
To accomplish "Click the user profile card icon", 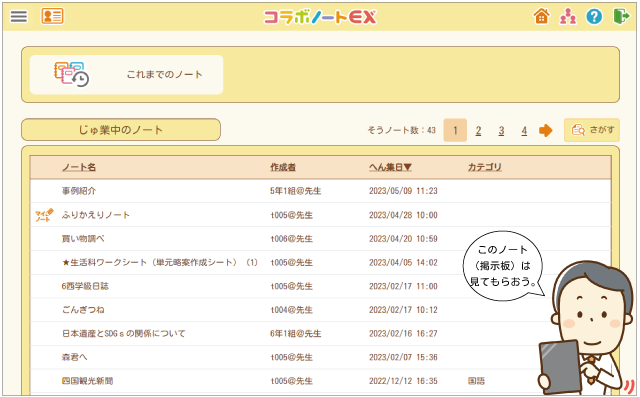I will 52,16.
